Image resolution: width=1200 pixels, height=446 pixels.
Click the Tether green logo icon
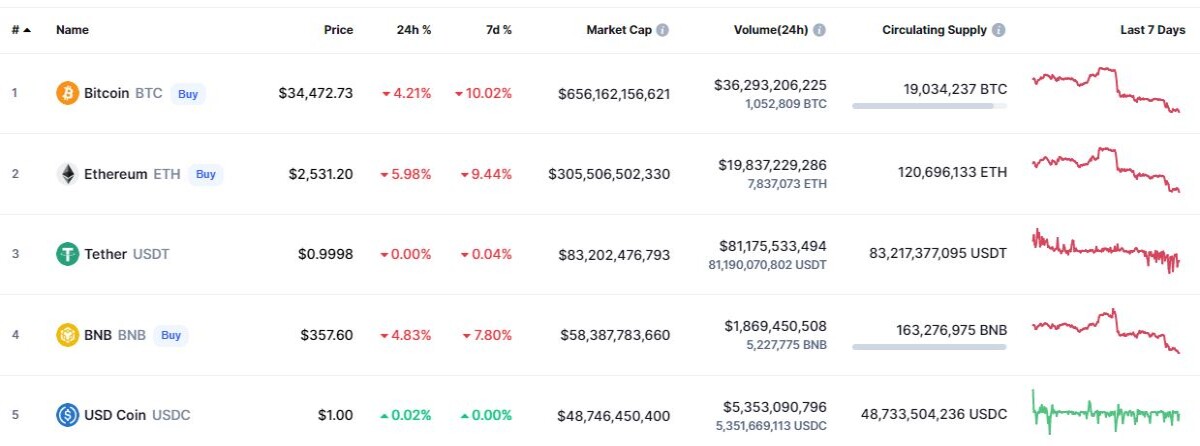pyautogui.click(x=67, y=254)
